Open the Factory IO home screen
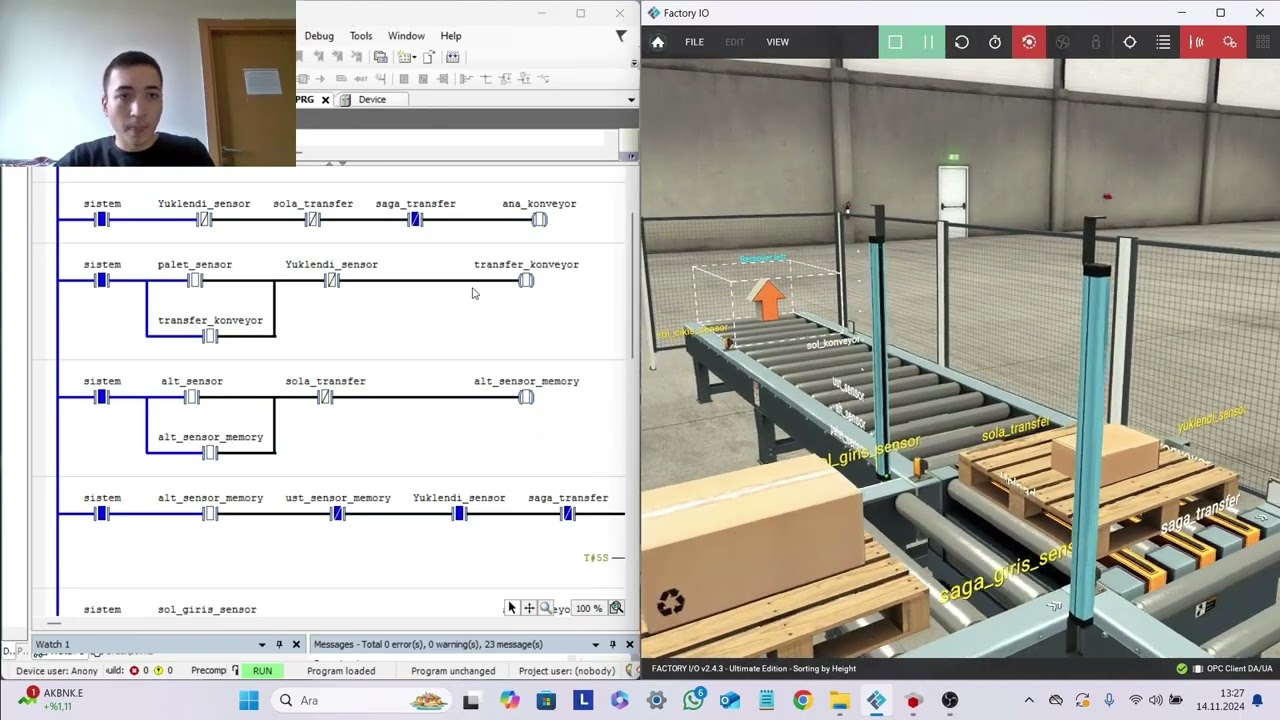 pos(658,42)
